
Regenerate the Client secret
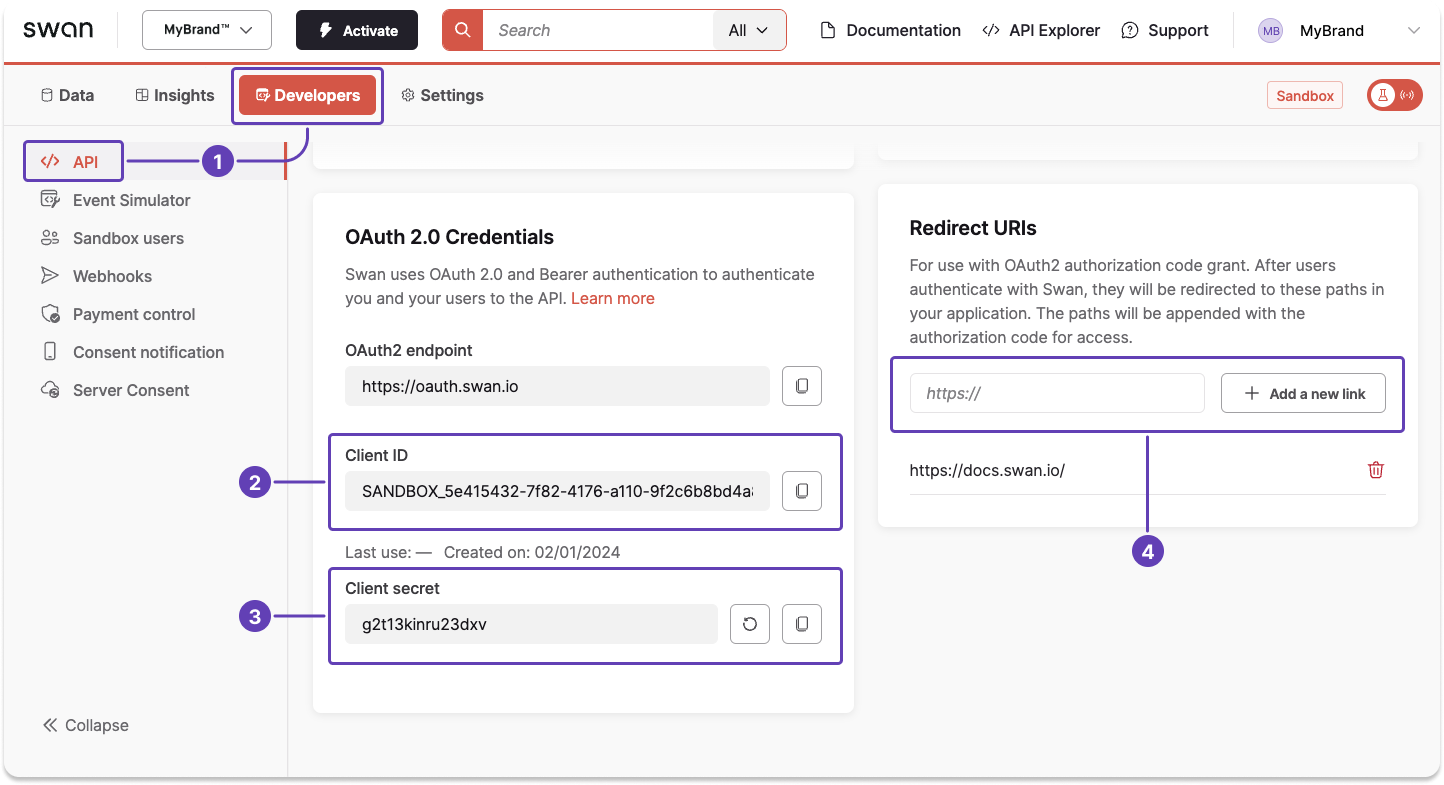tap(749, 623)
